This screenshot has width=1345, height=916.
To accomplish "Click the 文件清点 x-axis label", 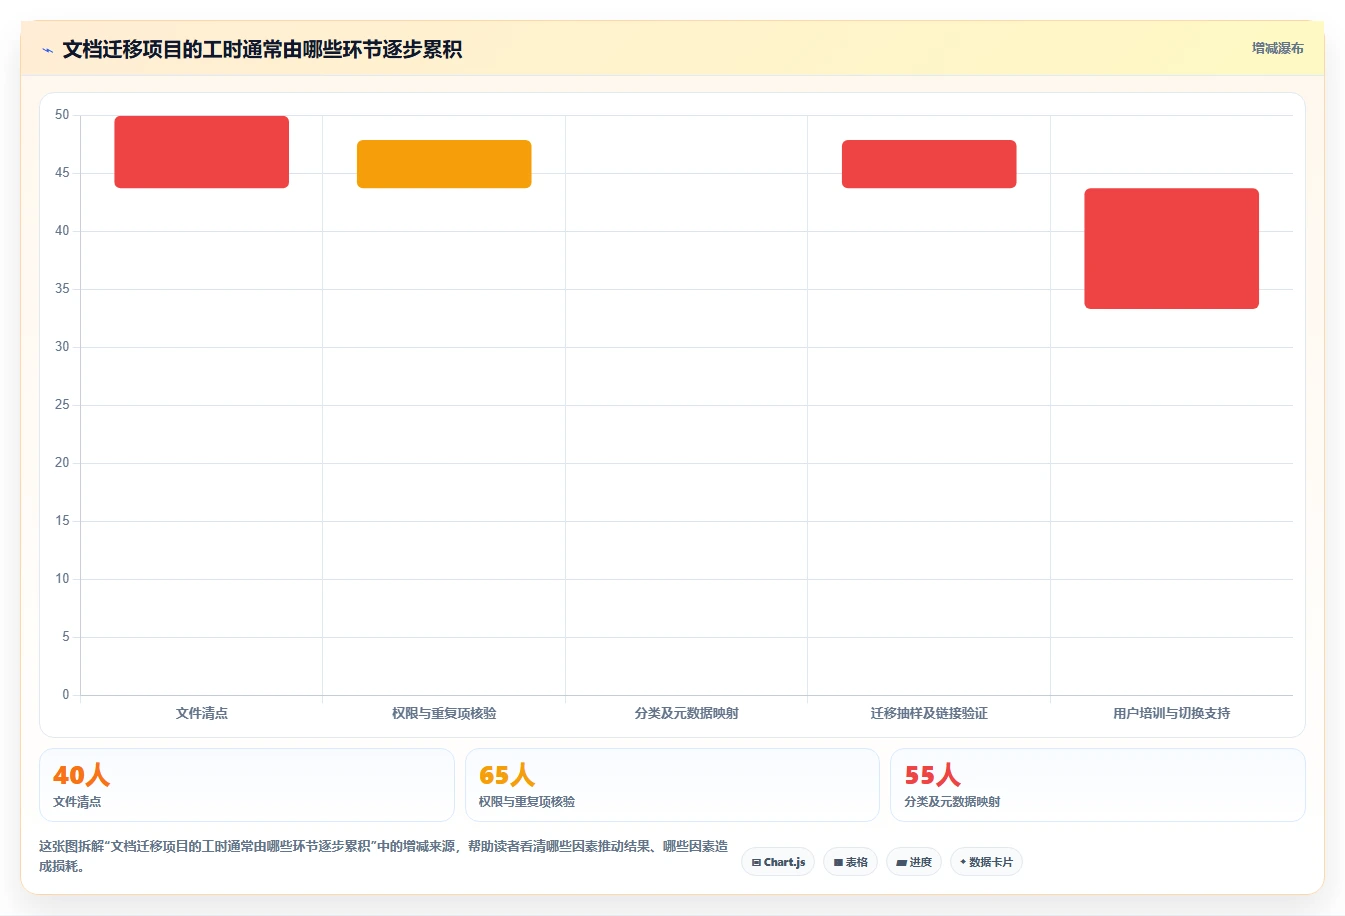I will tap(202, 713).
